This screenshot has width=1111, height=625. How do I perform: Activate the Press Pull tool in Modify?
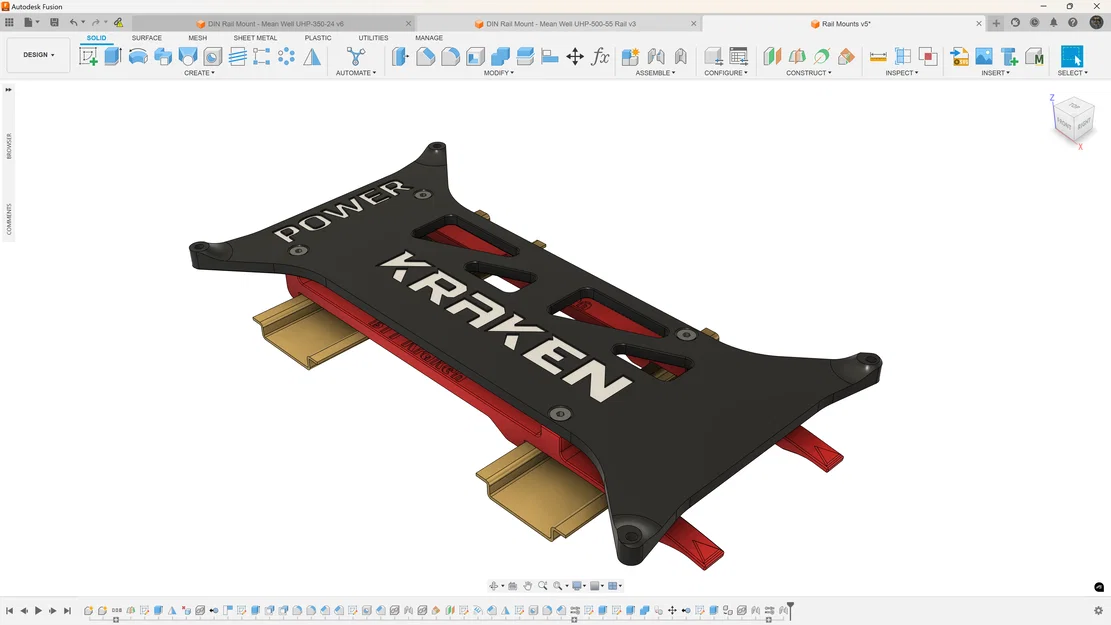[398, 57]
